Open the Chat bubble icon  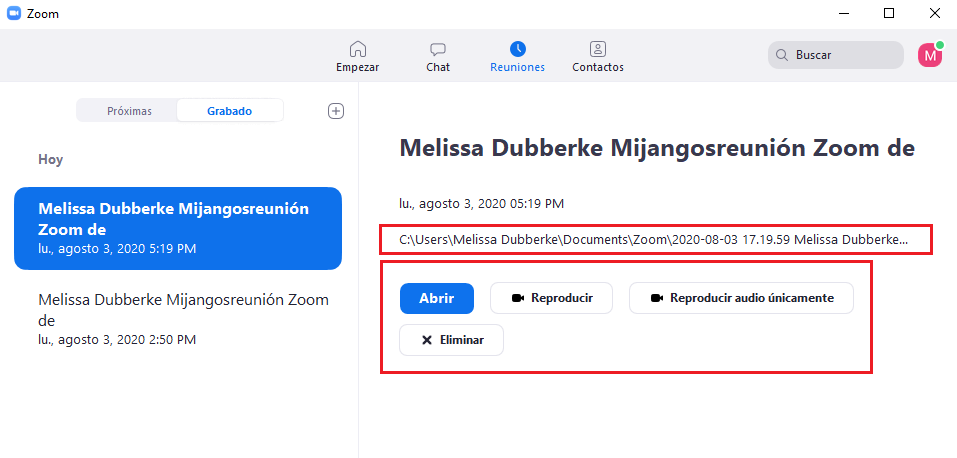click(x=437, y=49)
